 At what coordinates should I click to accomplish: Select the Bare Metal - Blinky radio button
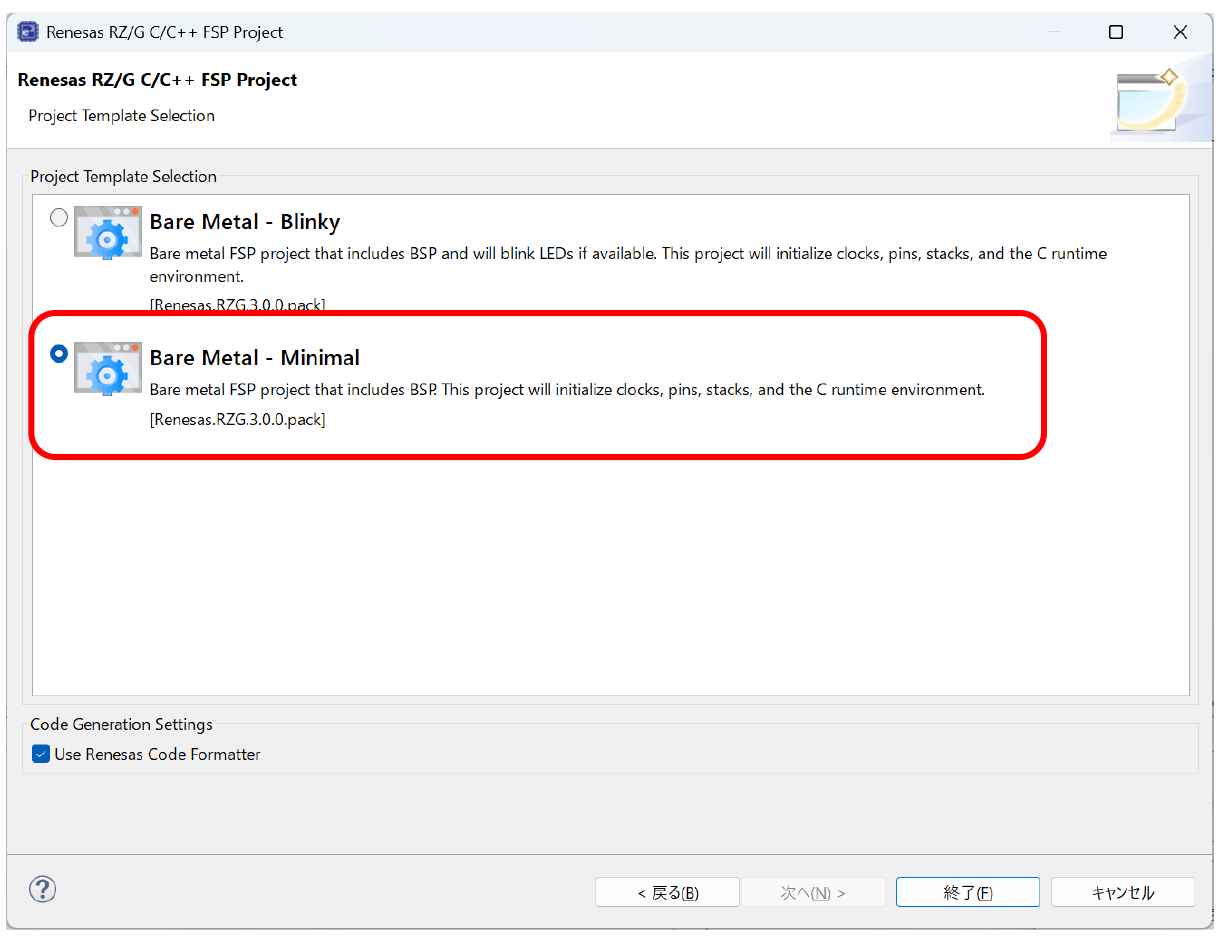[x=60, y=217]
